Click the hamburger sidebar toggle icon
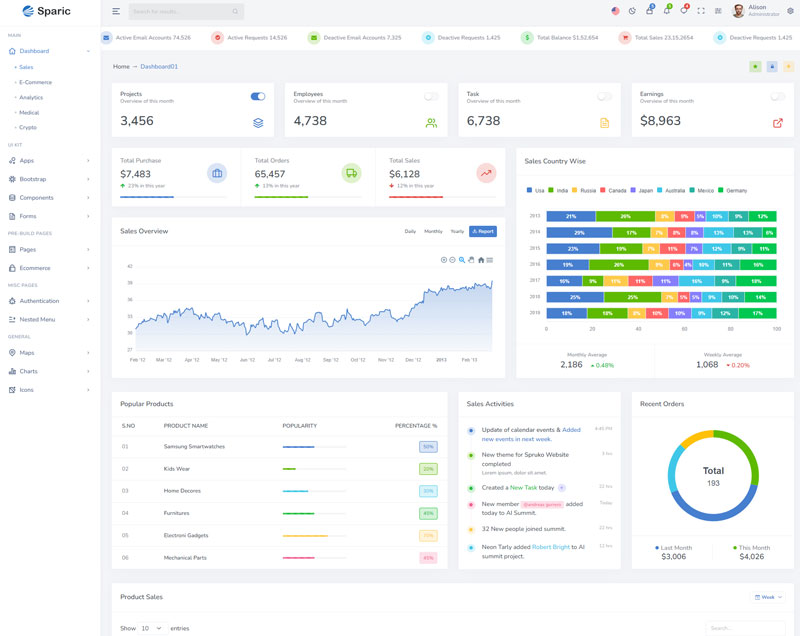 [116, 11]
